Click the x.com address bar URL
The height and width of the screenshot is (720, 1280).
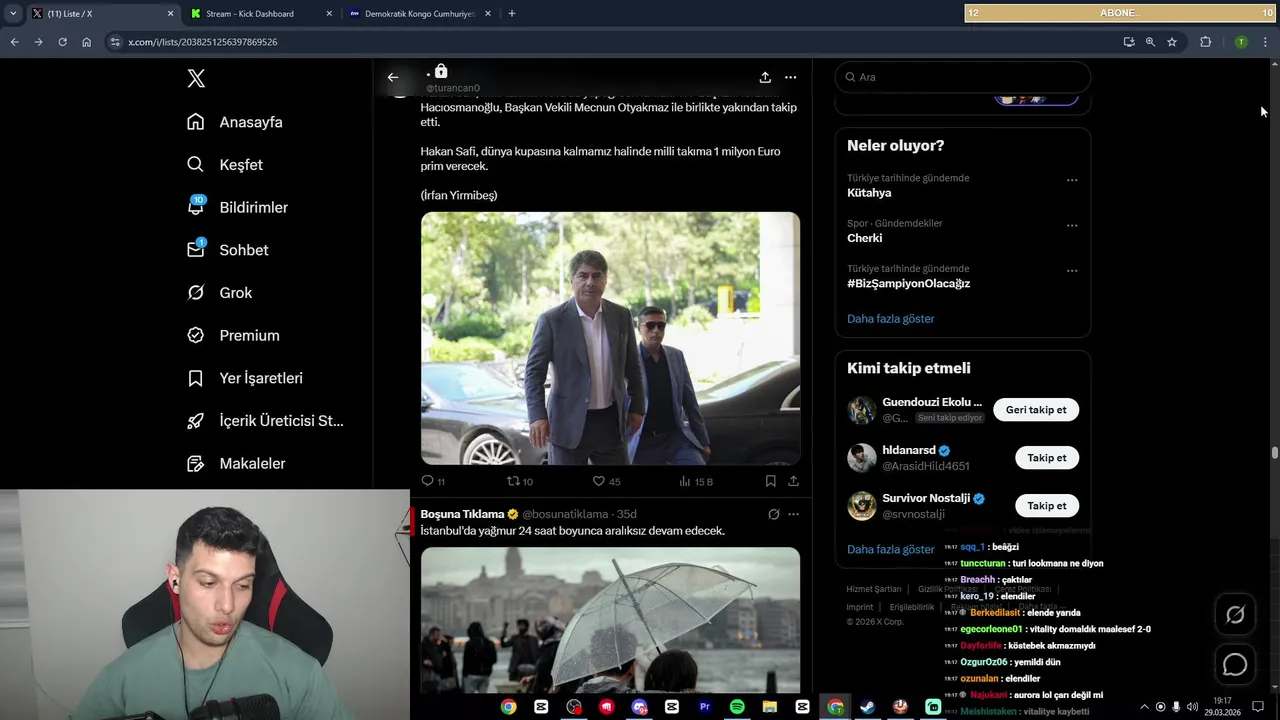click(202, 42)
